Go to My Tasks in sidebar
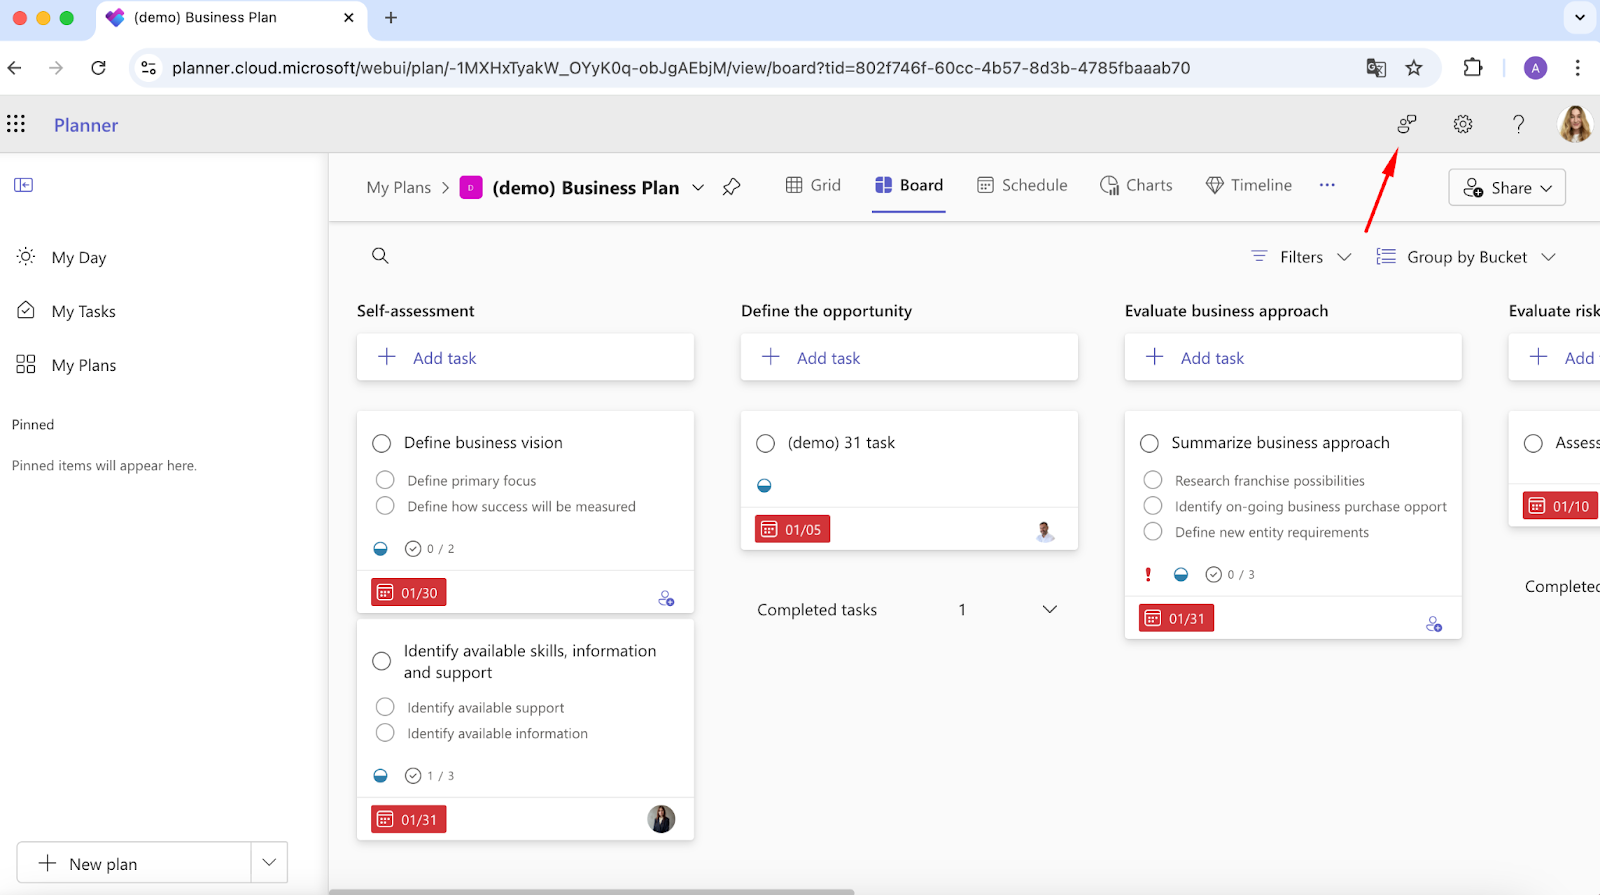Image resolution: width=1600 pixels, height=895 pixels. (x=66, y=311)
